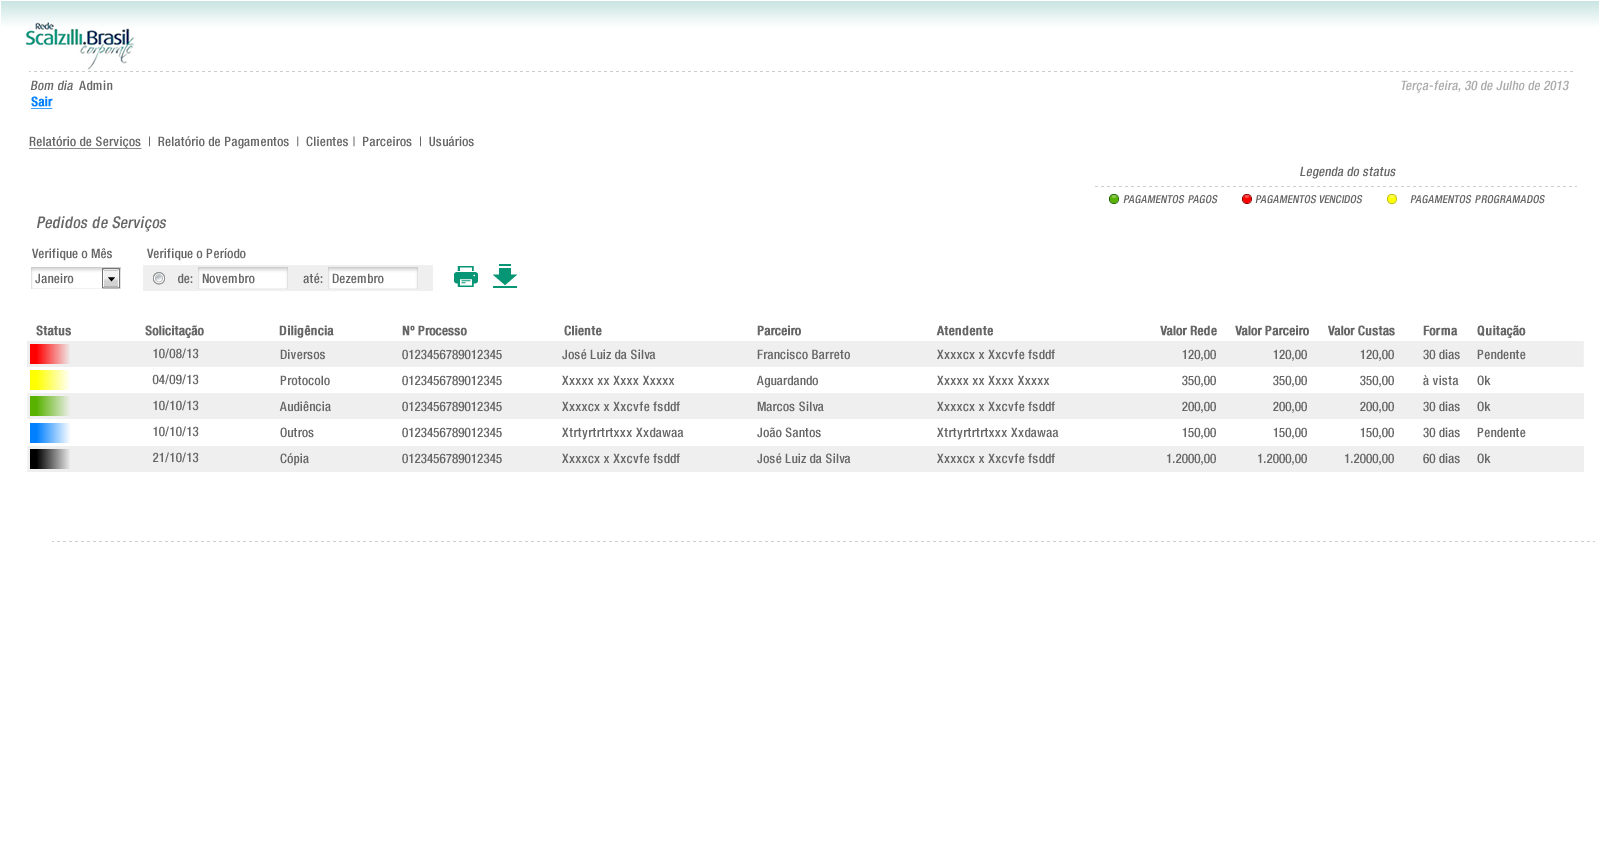Click the Scalzilli Brasil logo
The width and height of the screenshot is (1600, 862).
[x=79, y=45]
